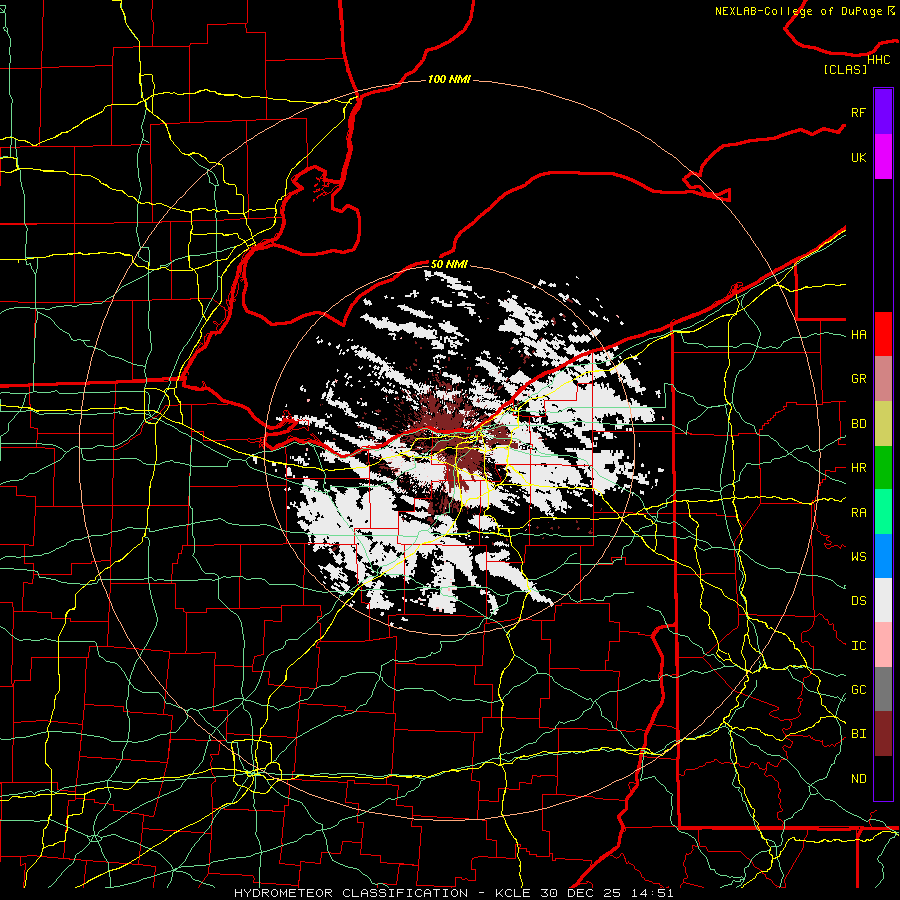Screen dimensions: 900x900
Task: Click the UK magenta legend swatch
Action: [x=883, y=157]
